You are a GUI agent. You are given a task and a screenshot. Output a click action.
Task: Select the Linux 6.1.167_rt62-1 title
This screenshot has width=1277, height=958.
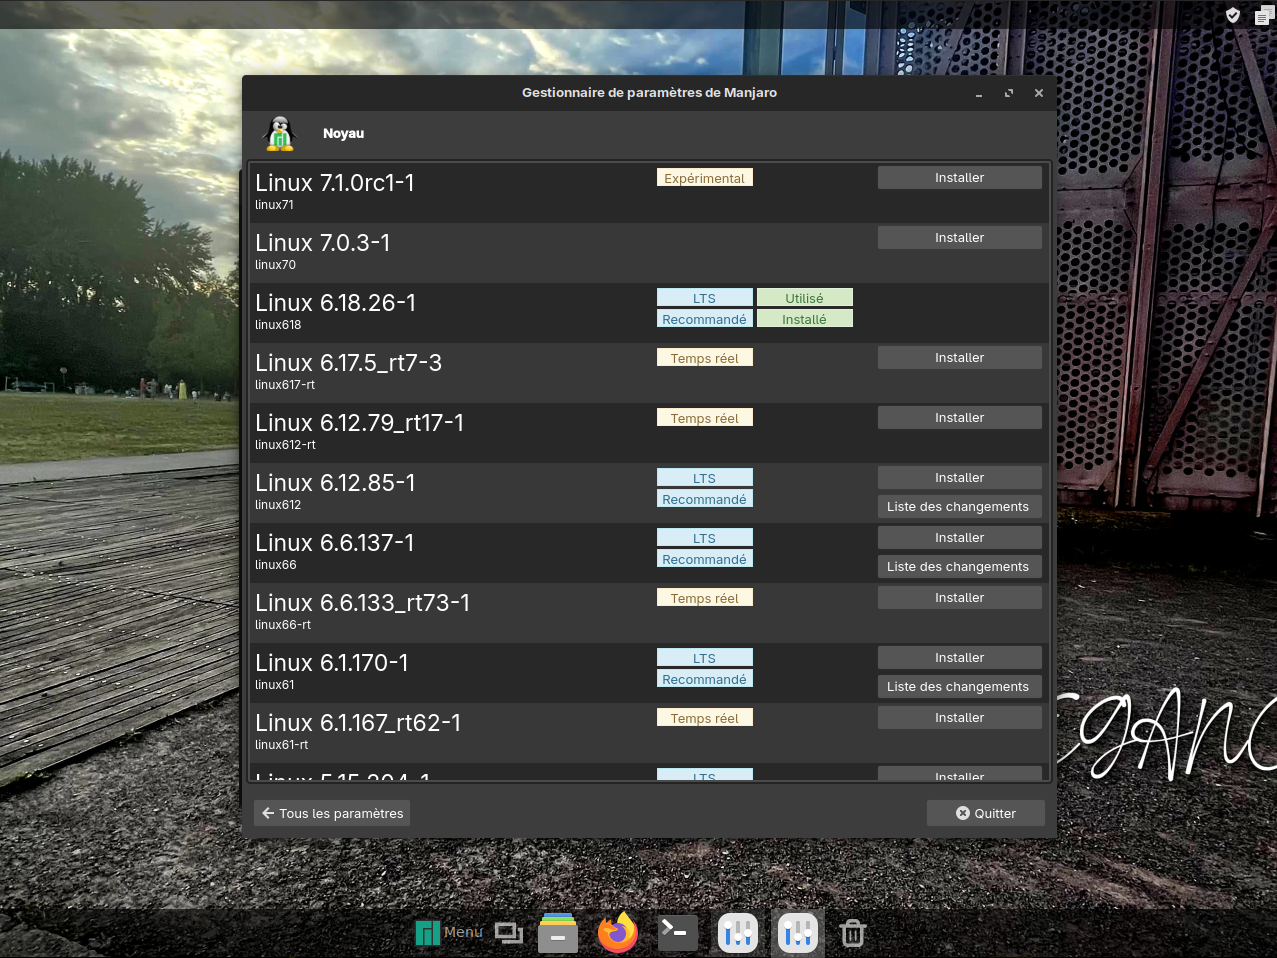(x=359, y=723)
